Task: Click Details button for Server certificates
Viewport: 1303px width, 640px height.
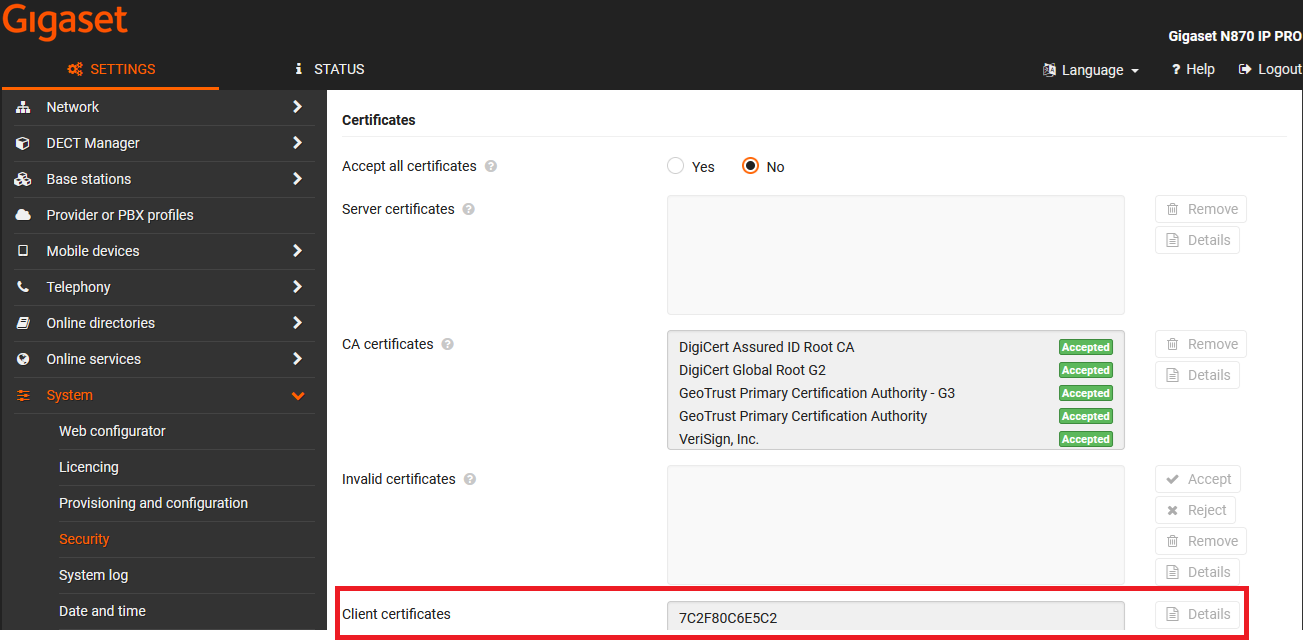Action: (x=1197, y=240)
